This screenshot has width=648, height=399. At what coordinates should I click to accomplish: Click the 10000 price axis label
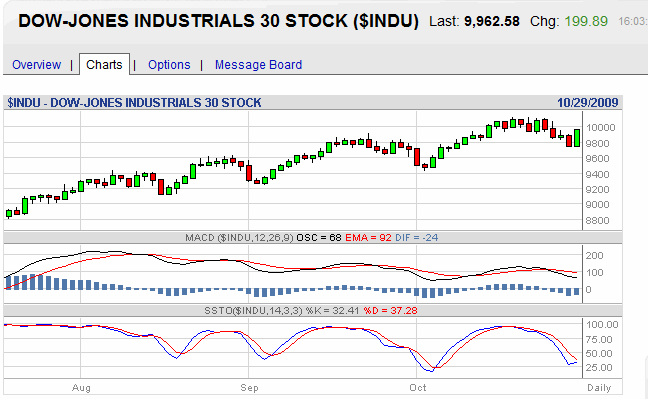(x=600, y=128)
